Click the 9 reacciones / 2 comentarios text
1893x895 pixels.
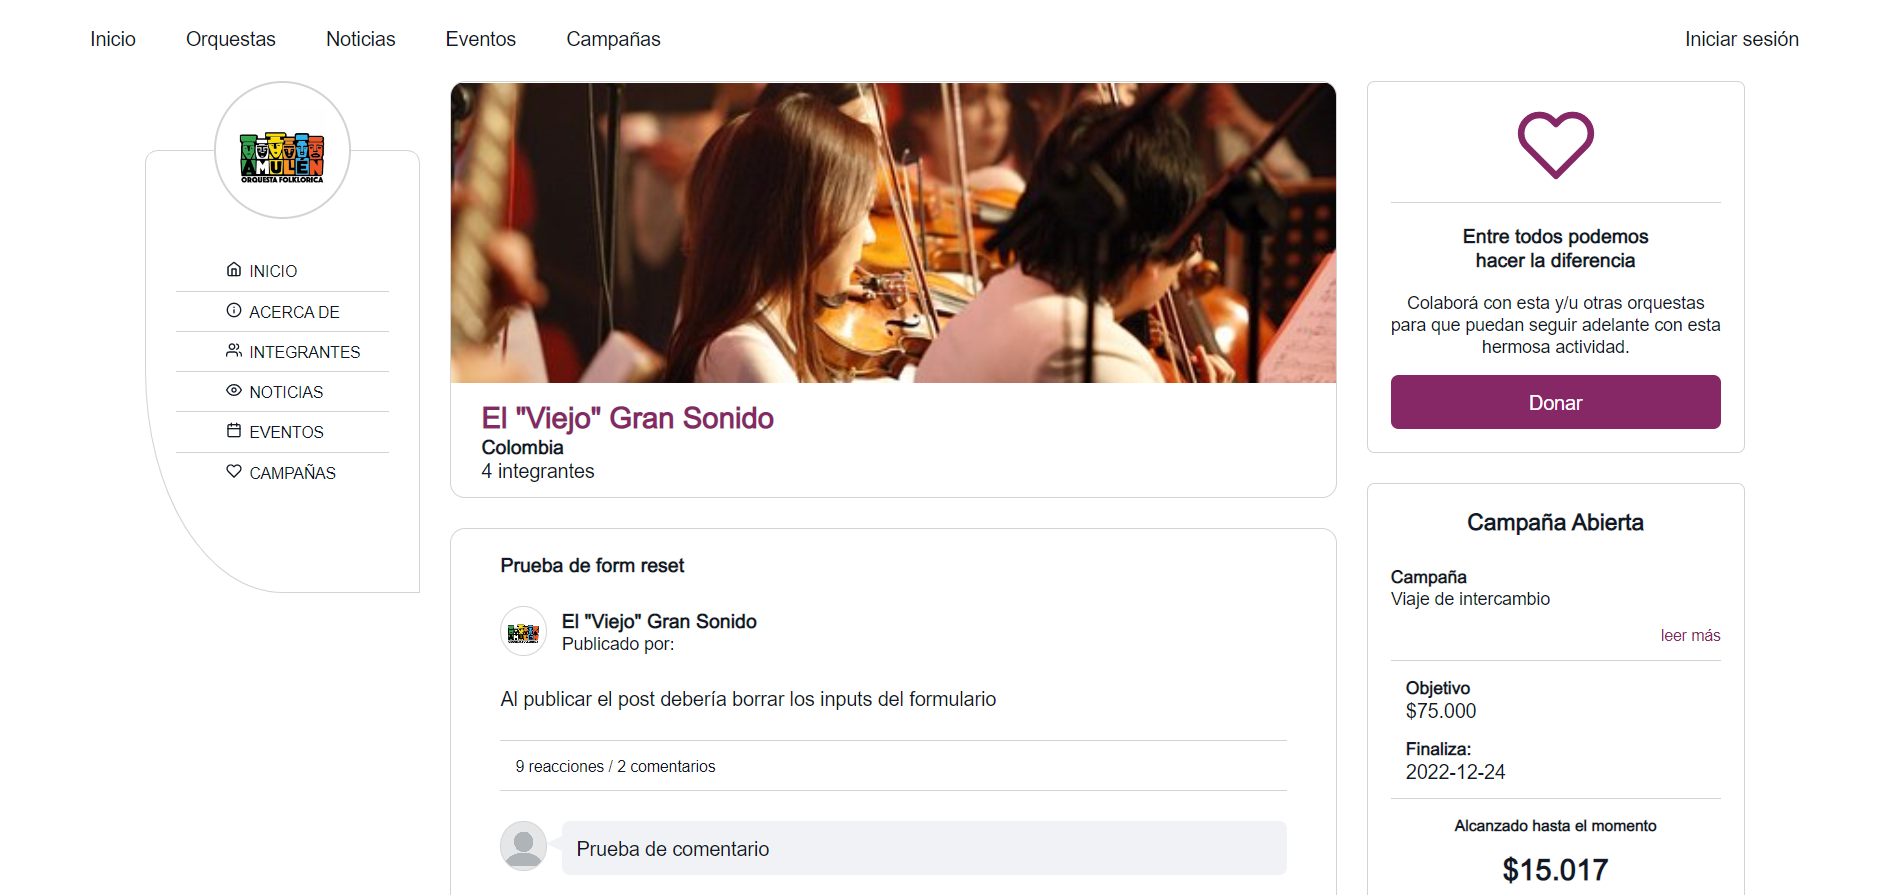(x=615, y=766)
